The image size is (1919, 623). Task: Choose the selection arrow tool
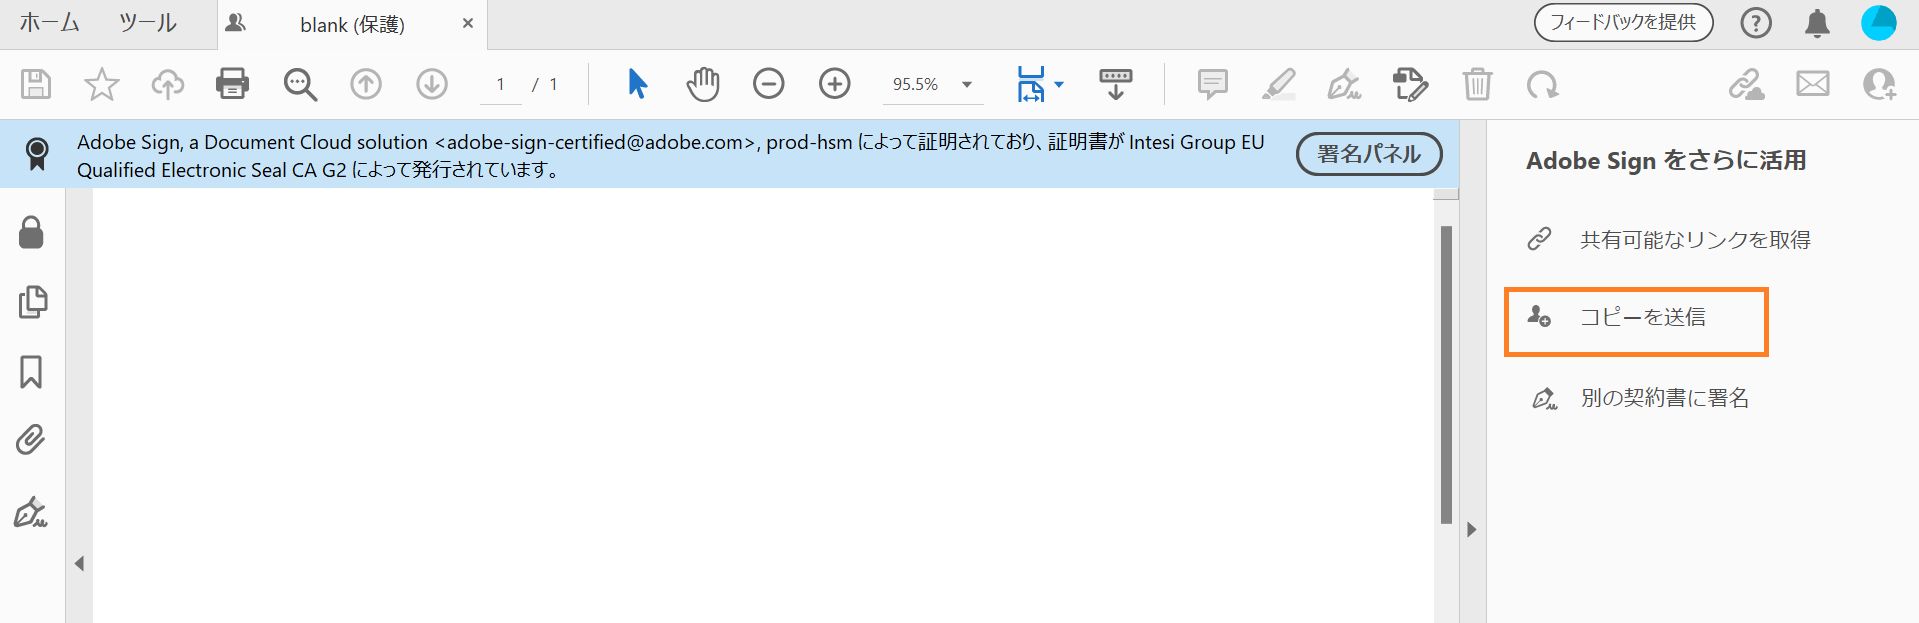pyautogui.click(x=637, y=84)
